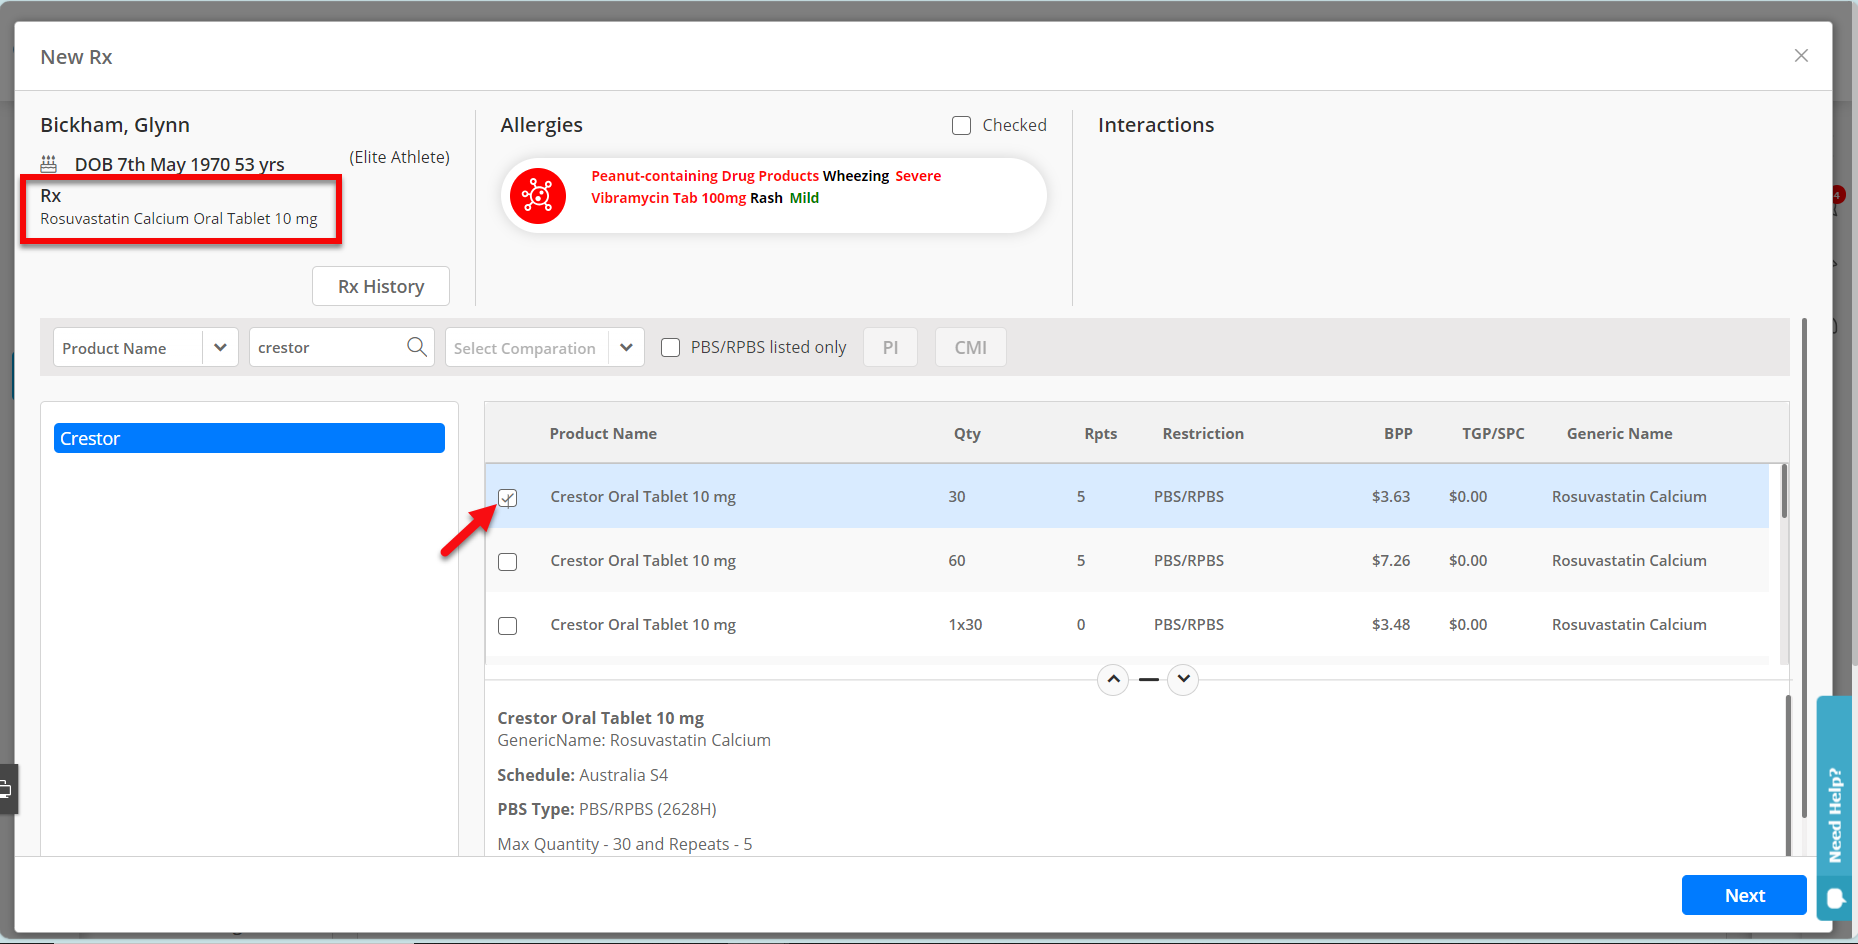Screen dimensions: 1858x944
Task: Click the red allergy warning icon
Action: pyautogui.click(x=538, y=196)
